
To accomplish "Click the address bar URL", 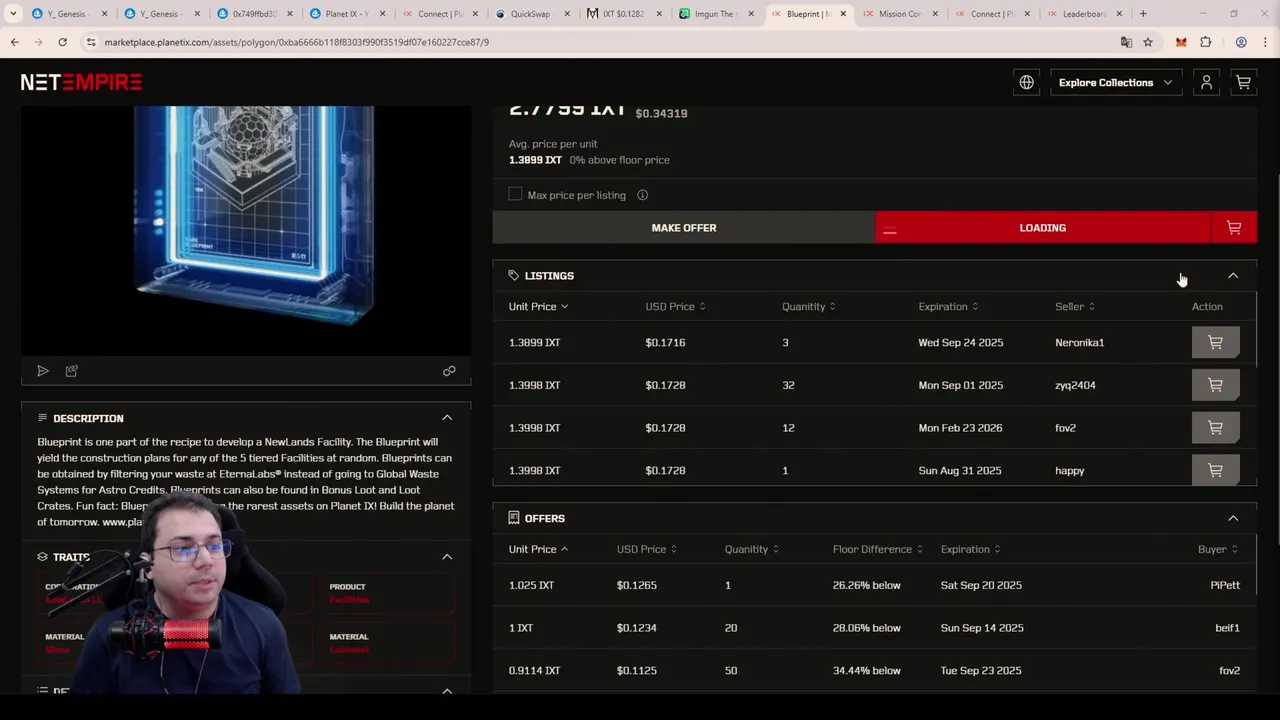I will 297,42.
